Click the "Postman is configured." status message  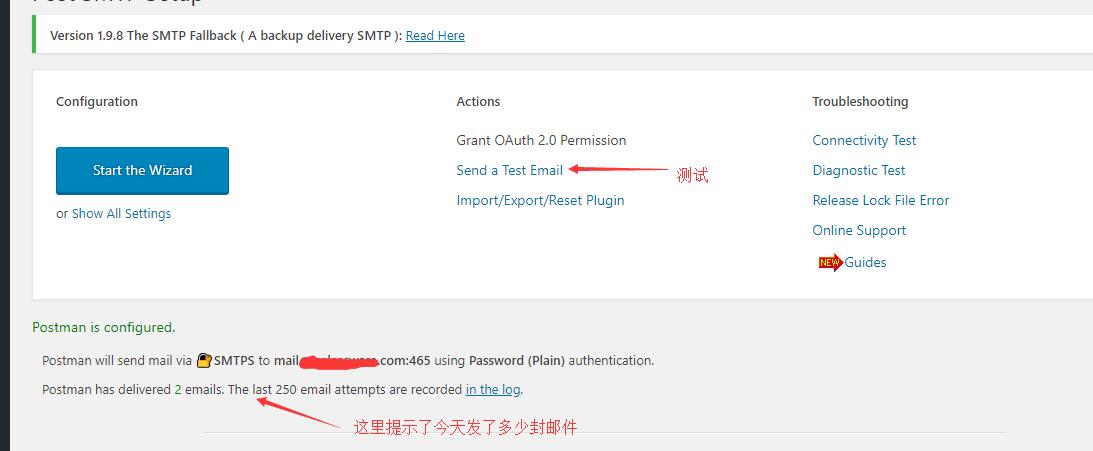point(103,328)
